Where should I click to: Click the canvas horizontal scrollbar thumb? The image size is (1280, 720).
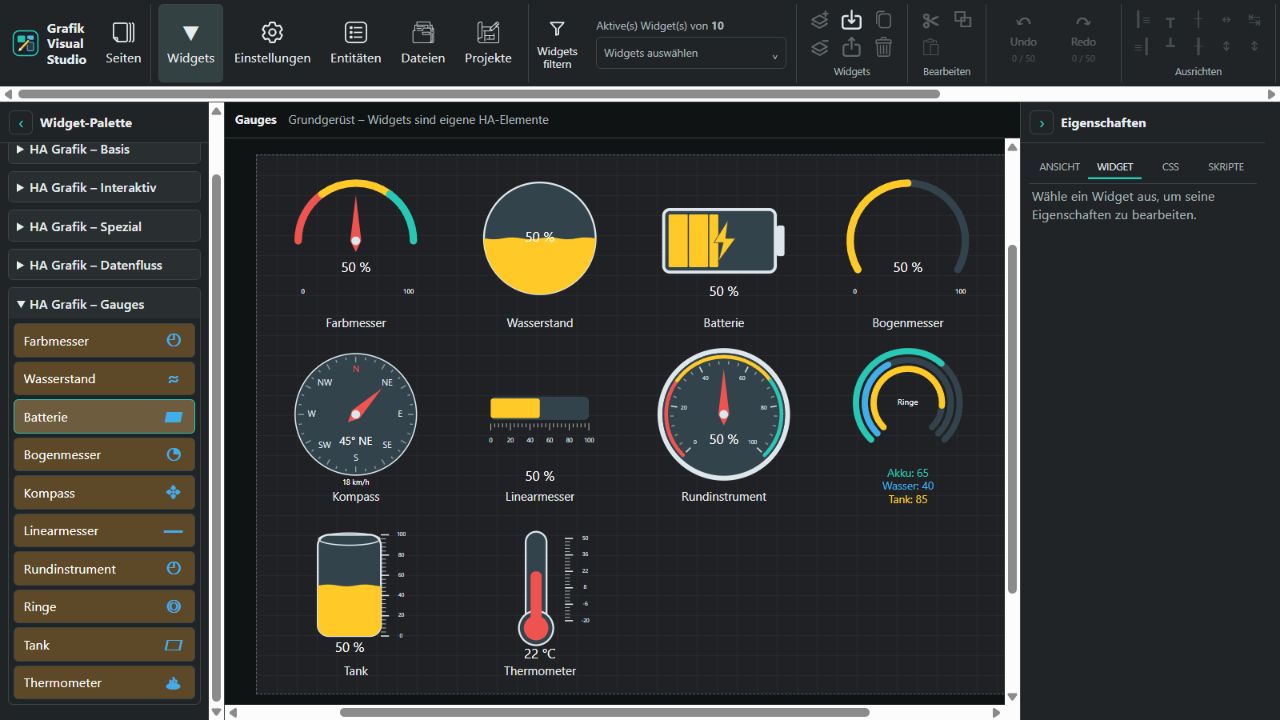[x=604, y=712]
